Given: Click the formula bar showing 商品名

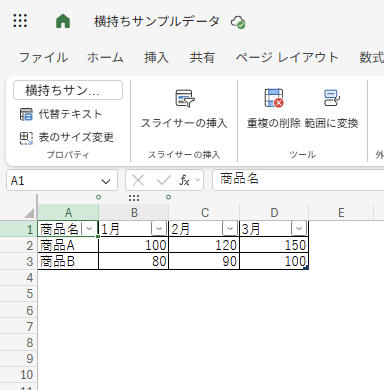Looking at the screenshot, I should pyautogui.click(x=298, y=180).
